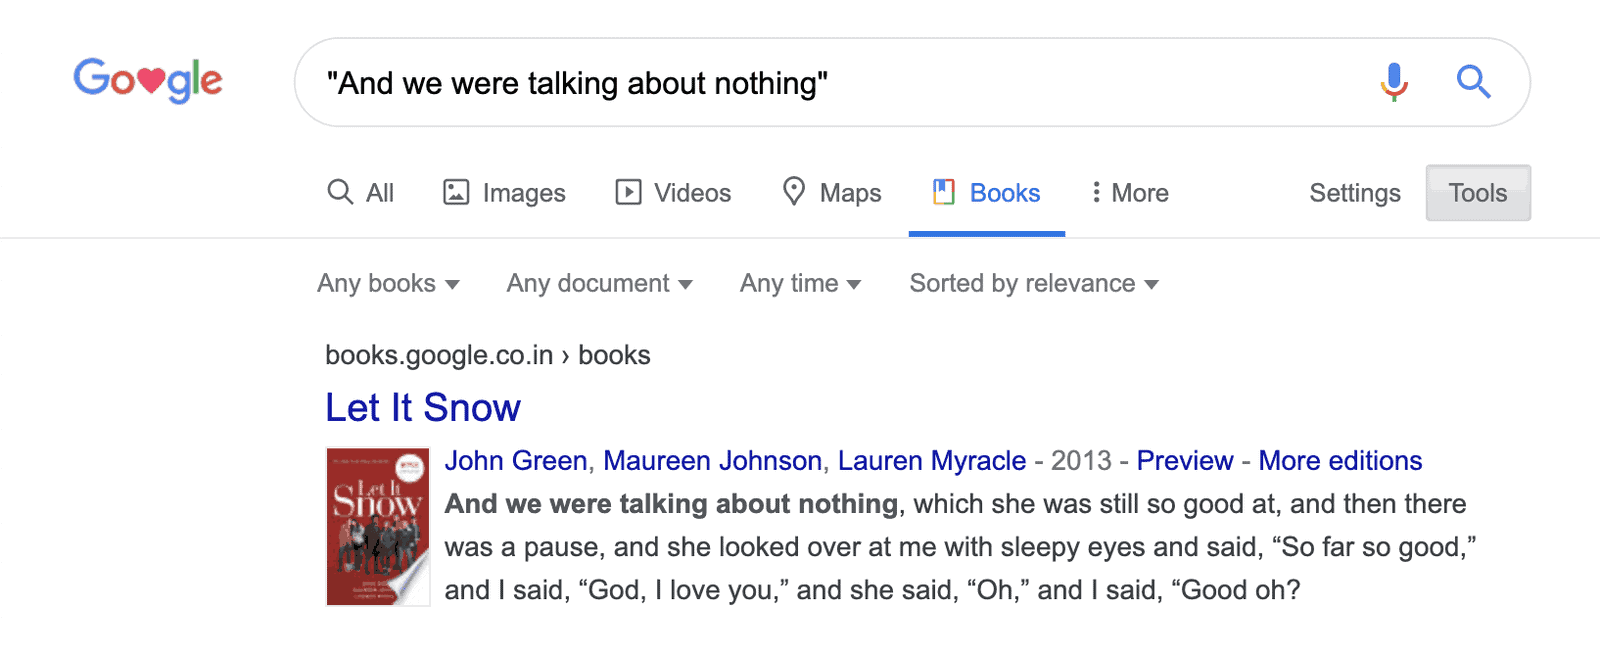
Task: Click the blue search magnifier icon
Action: (1473, 82)
